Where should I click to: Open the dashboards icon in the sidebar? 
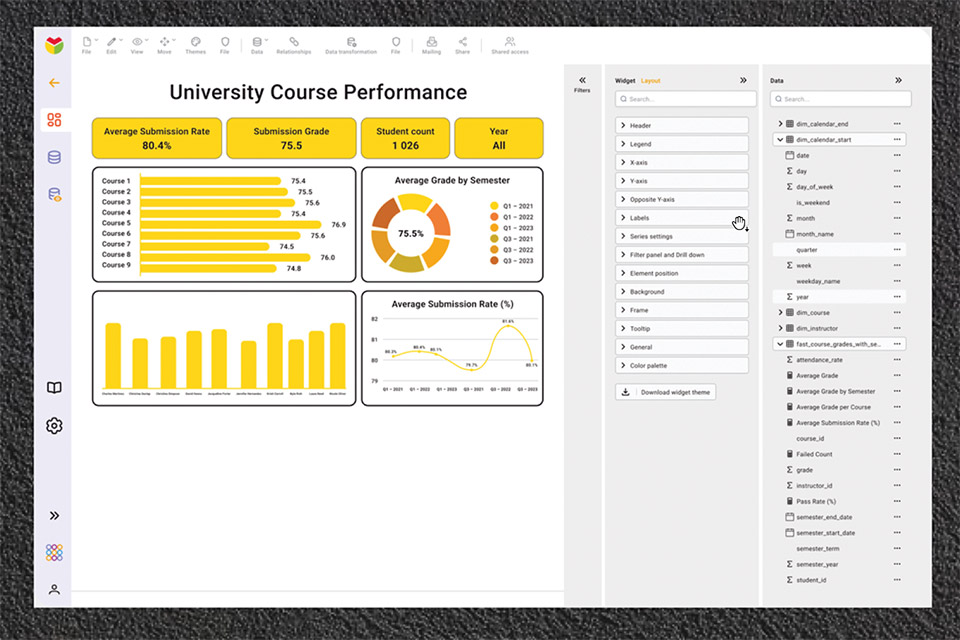(x=54, y=119)
